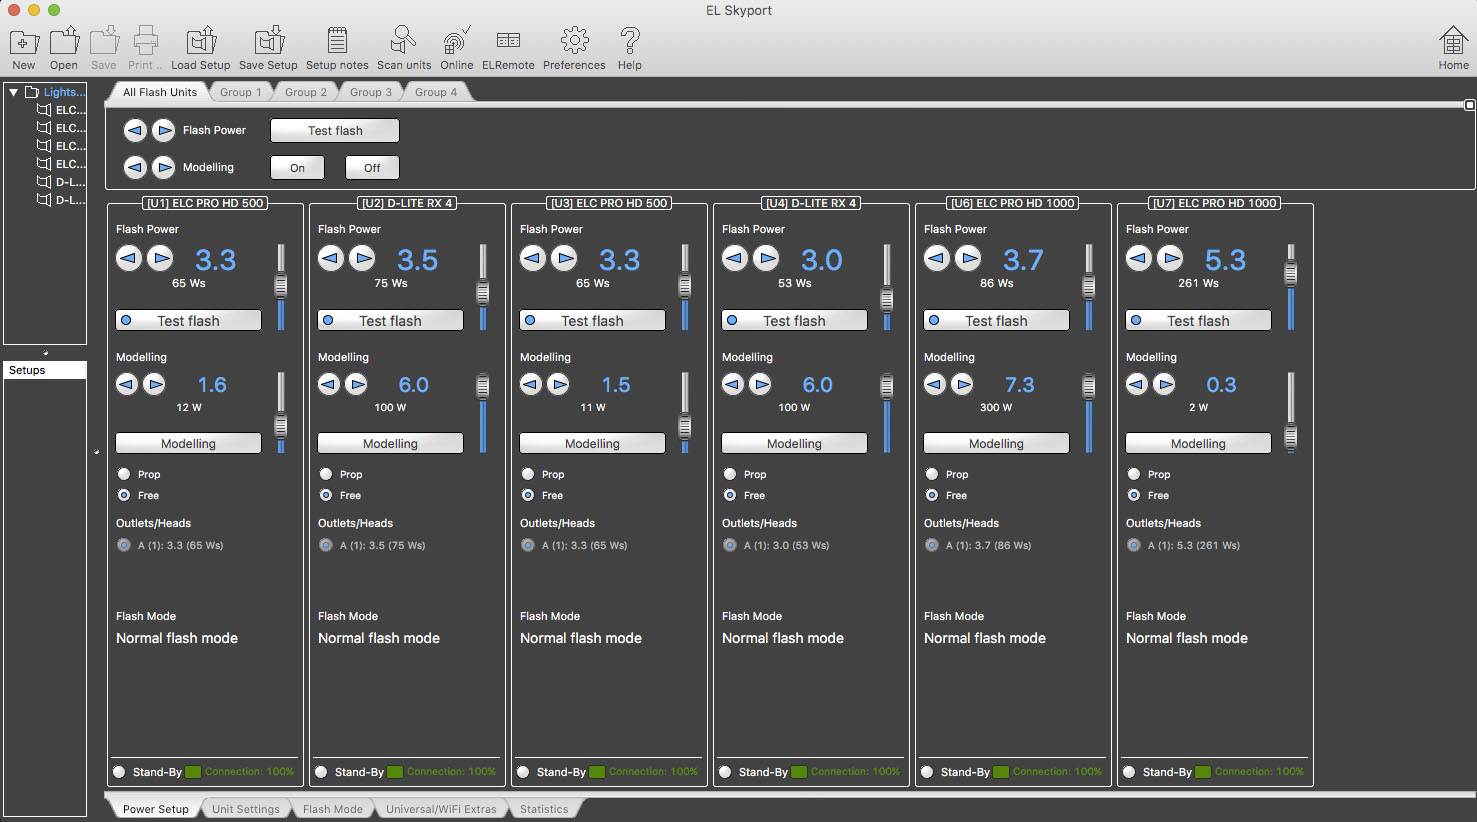Click Modelling button on U6 ELC PRO HD 1000
The image size is (1477, 822).
tap(997, 443)
